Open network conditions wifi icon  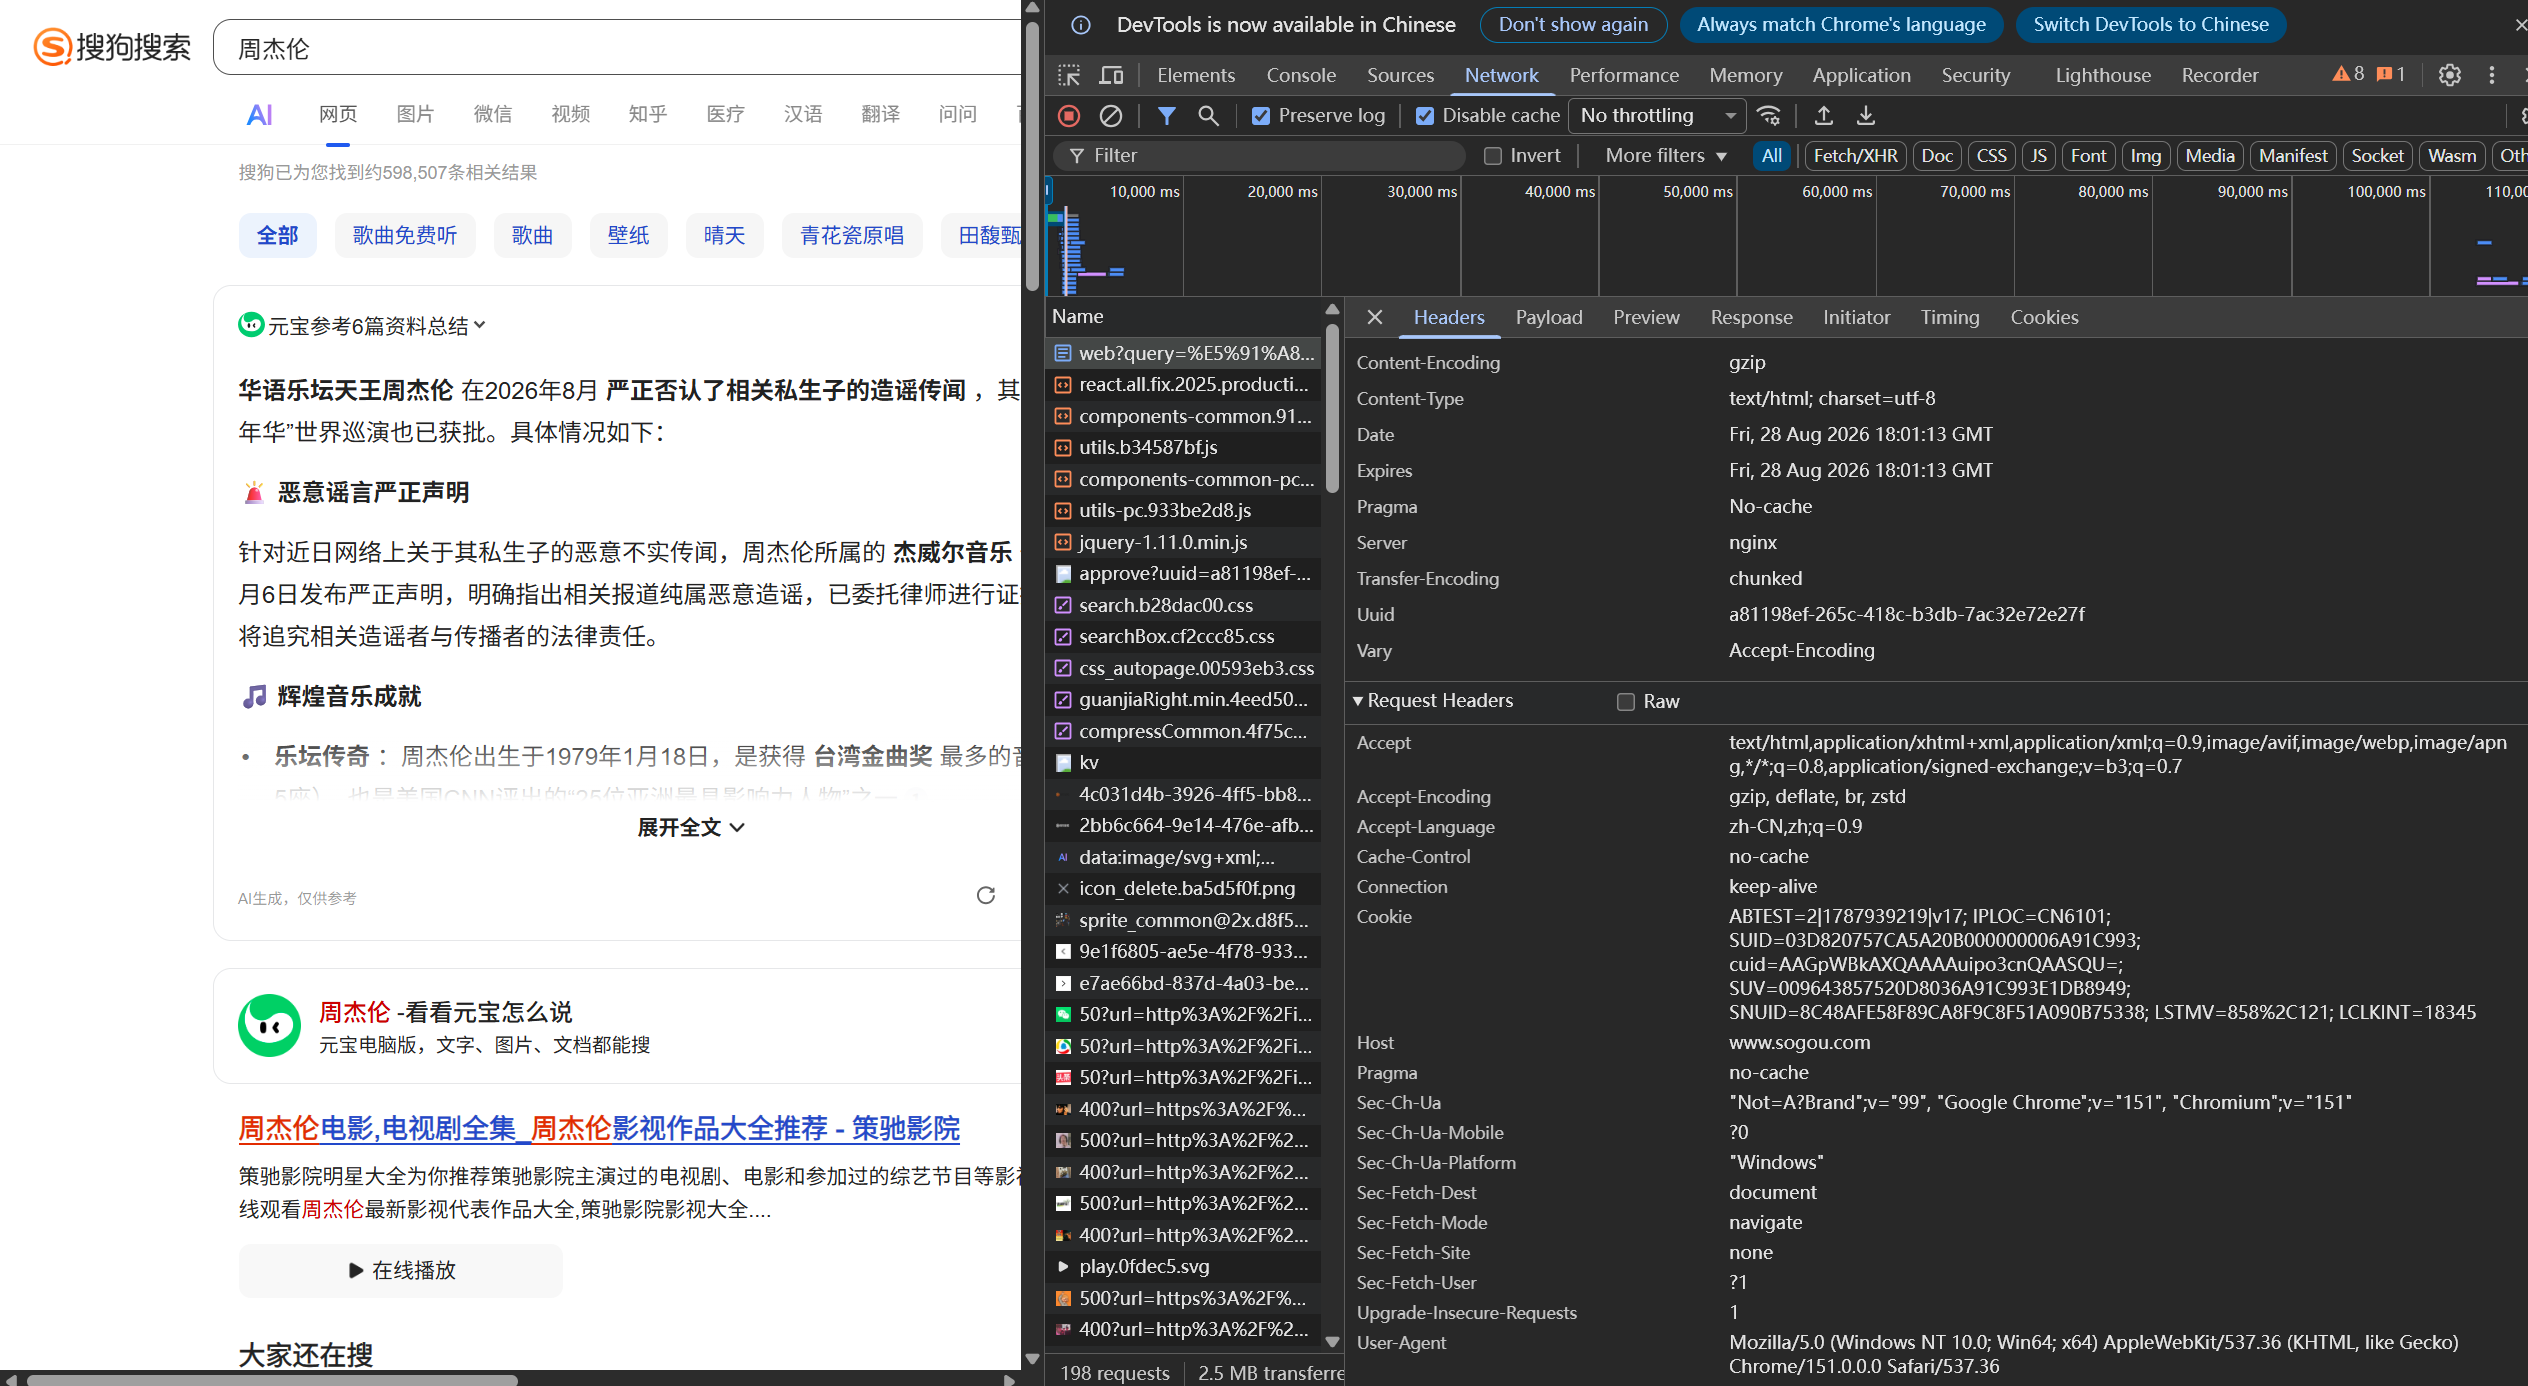click(x=1769, y=116)
